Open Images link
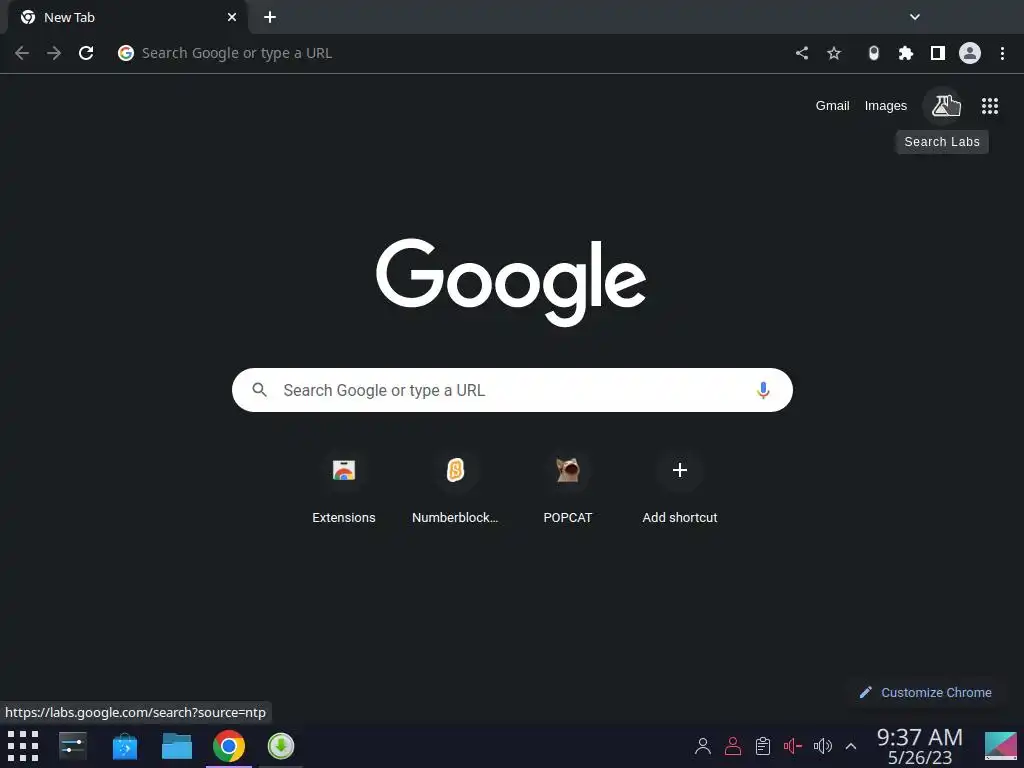1024x768 pixels. pyautogui.click(x=886, y=106)
